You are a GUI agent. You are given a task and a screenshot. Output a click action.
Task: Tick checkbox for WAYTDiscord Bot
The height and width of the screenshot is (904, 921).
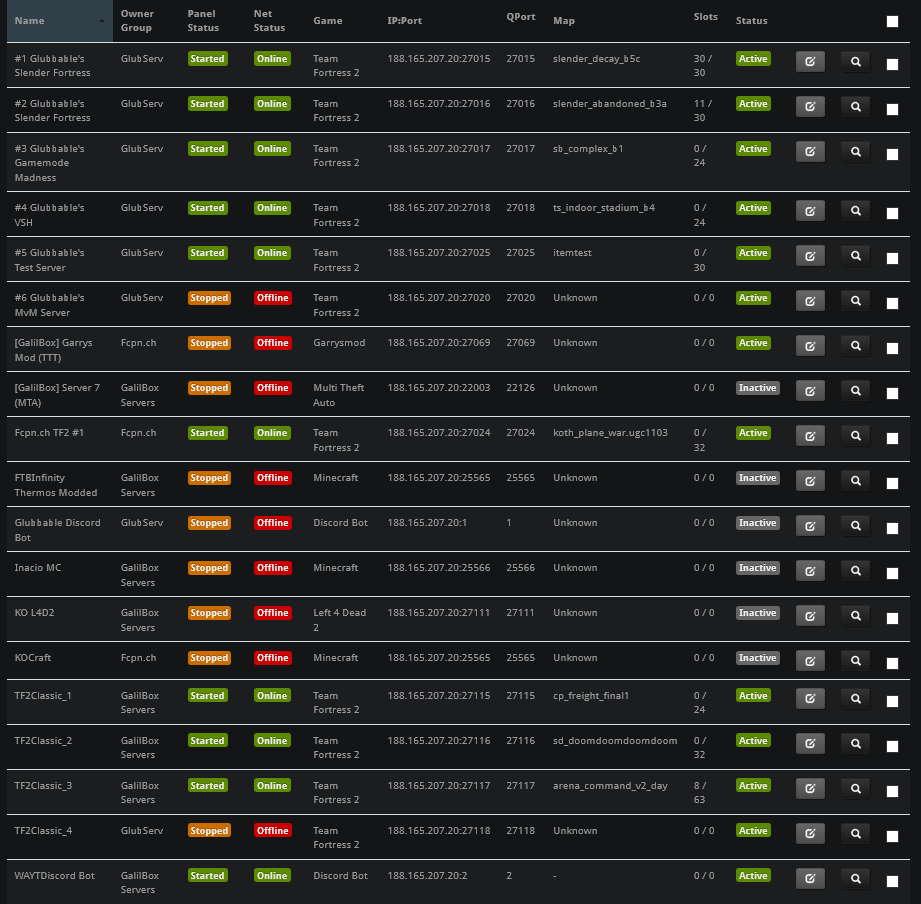[x=892, y=882]
